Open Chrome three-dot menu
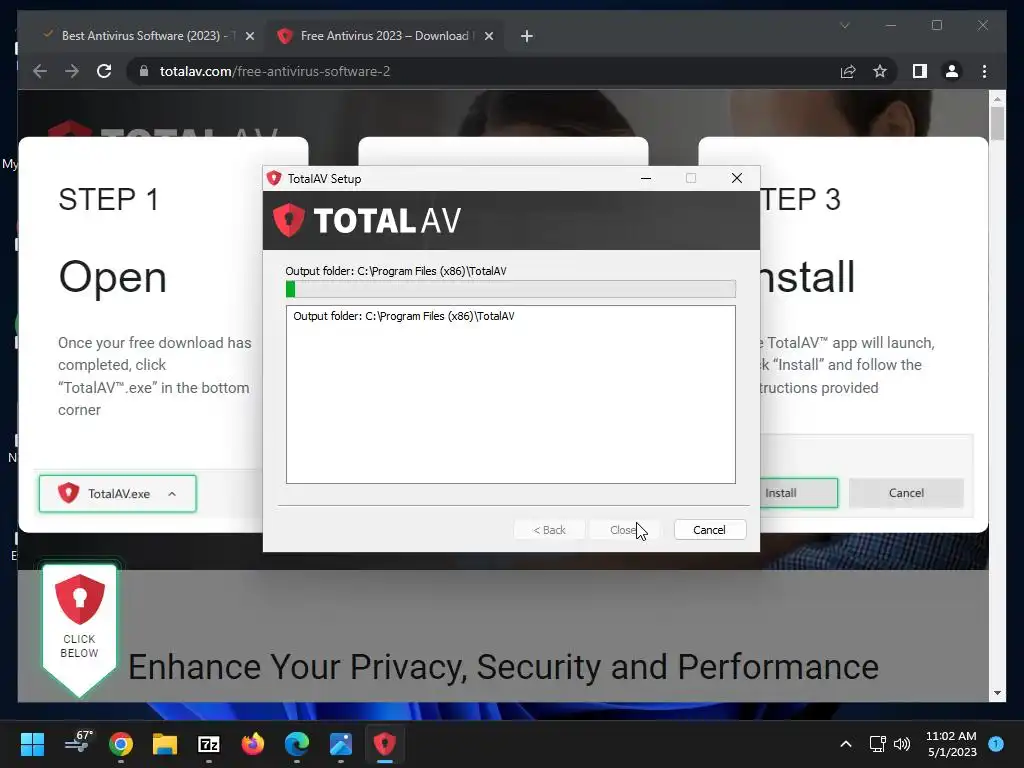The width and height of the screenshot is (1024, 768). click(x=984, y=71)
